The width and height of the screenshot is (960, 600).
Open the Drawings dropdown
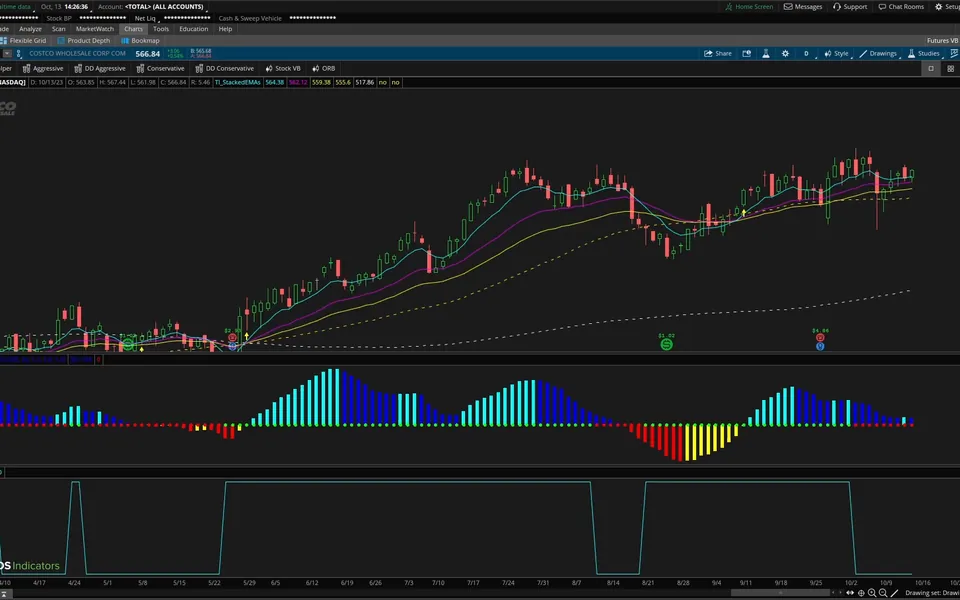pos(878,53)
